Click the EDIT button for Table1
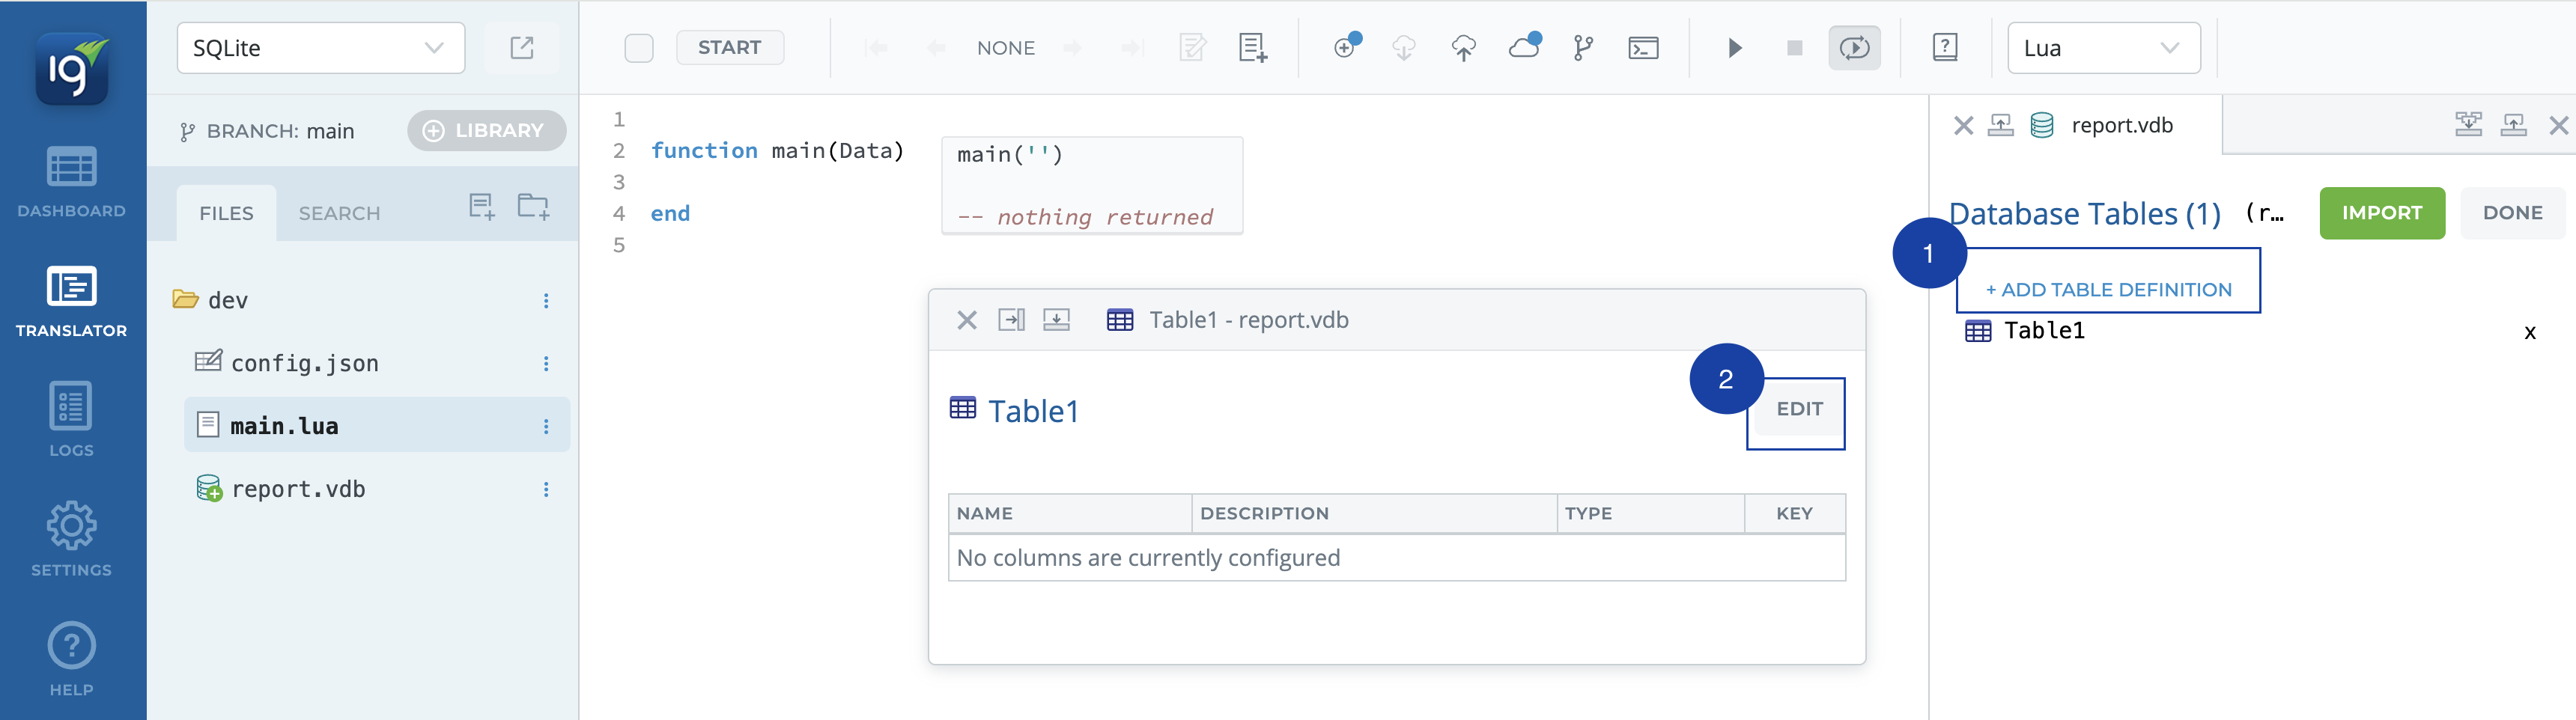Viewport: 2576px width, 720px height. pyautogui.click(x=1799, y=409)
